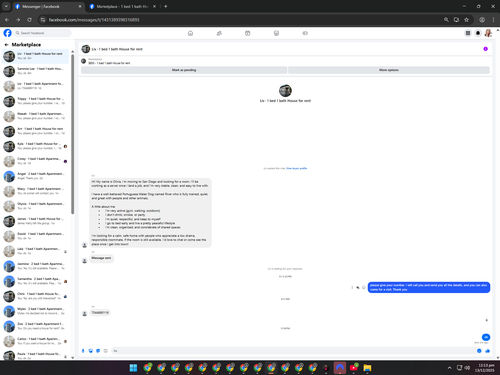Click the Search Facebook field
Screen dimensions: 500x375
(x=43, y=33)
